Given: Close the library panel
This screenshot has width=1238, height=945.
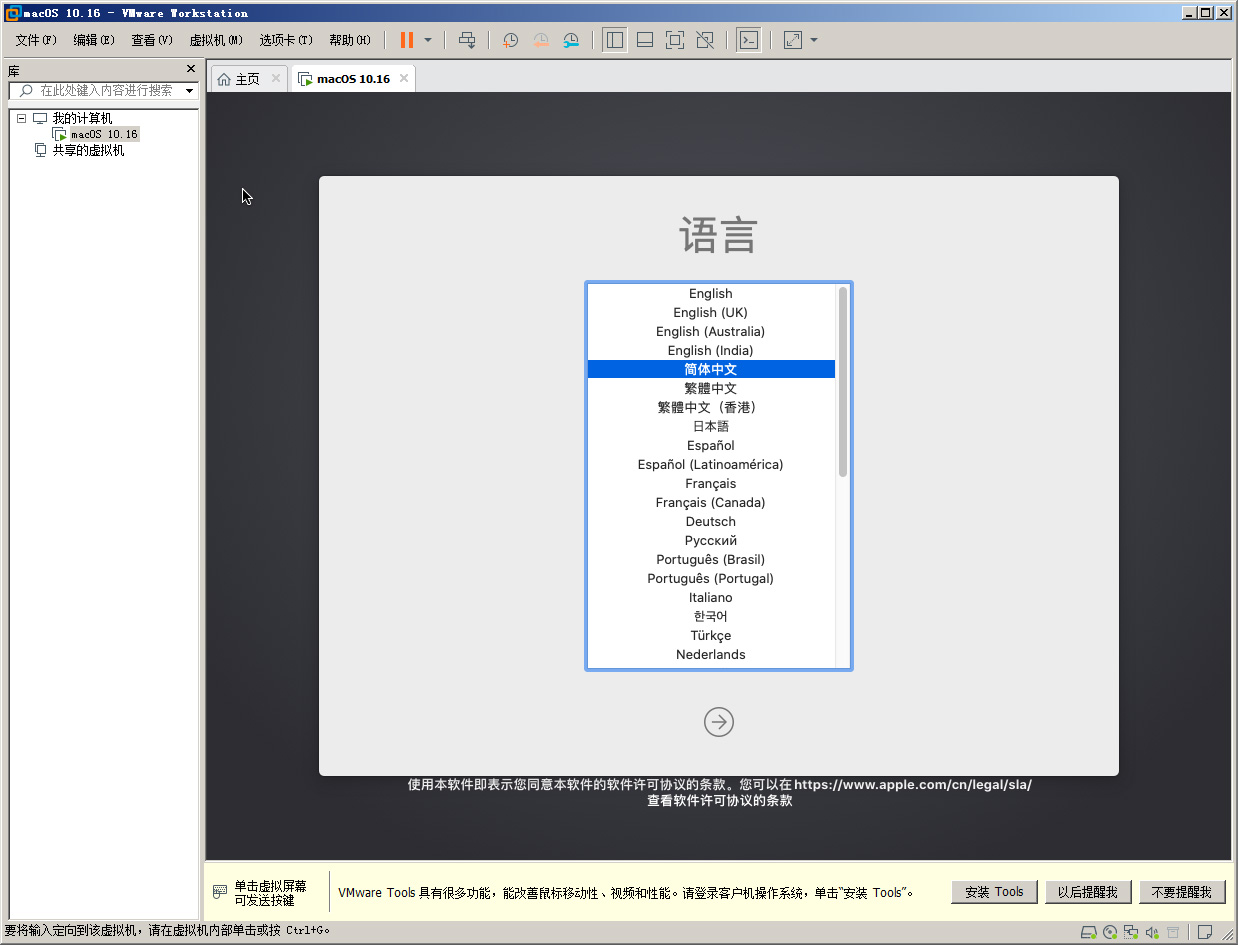Looking at the screenshot, I should click(191, 69).
